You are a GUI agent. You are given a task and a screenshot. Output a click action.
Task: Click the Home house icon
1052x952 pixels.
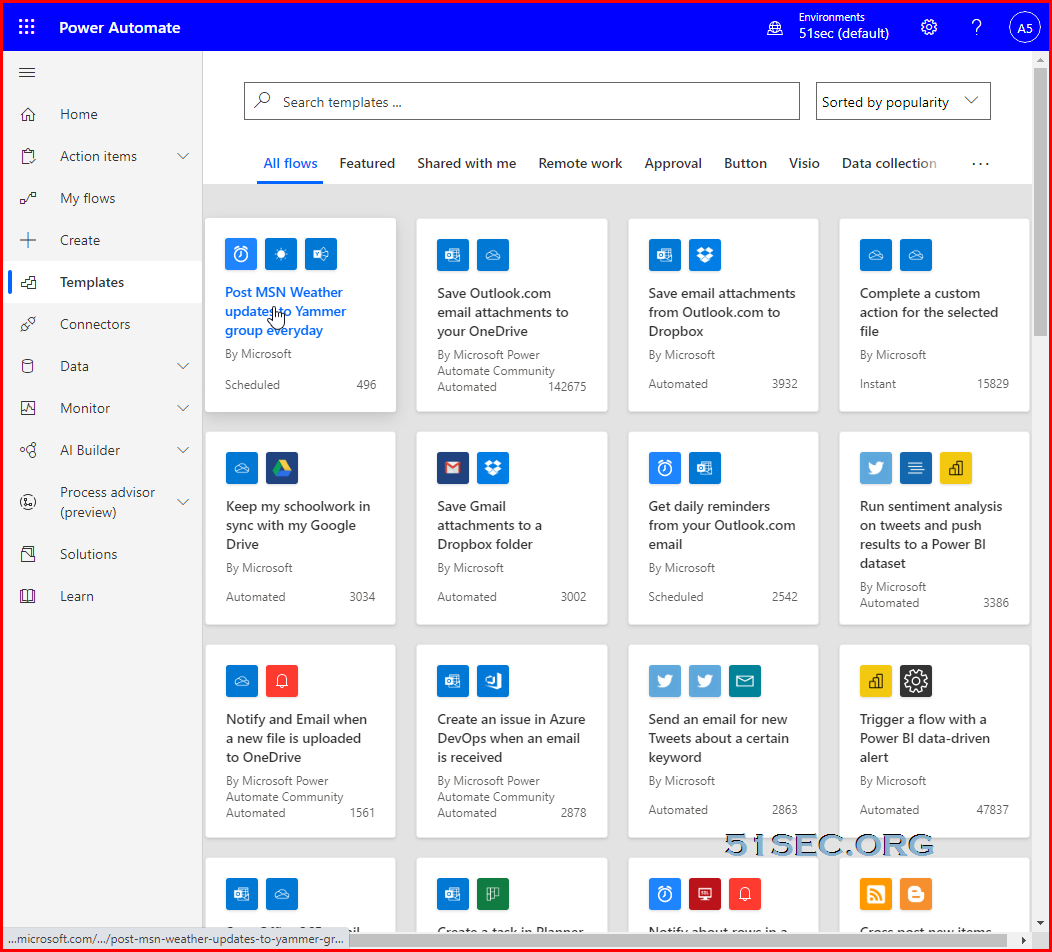(x=28, y=114)
